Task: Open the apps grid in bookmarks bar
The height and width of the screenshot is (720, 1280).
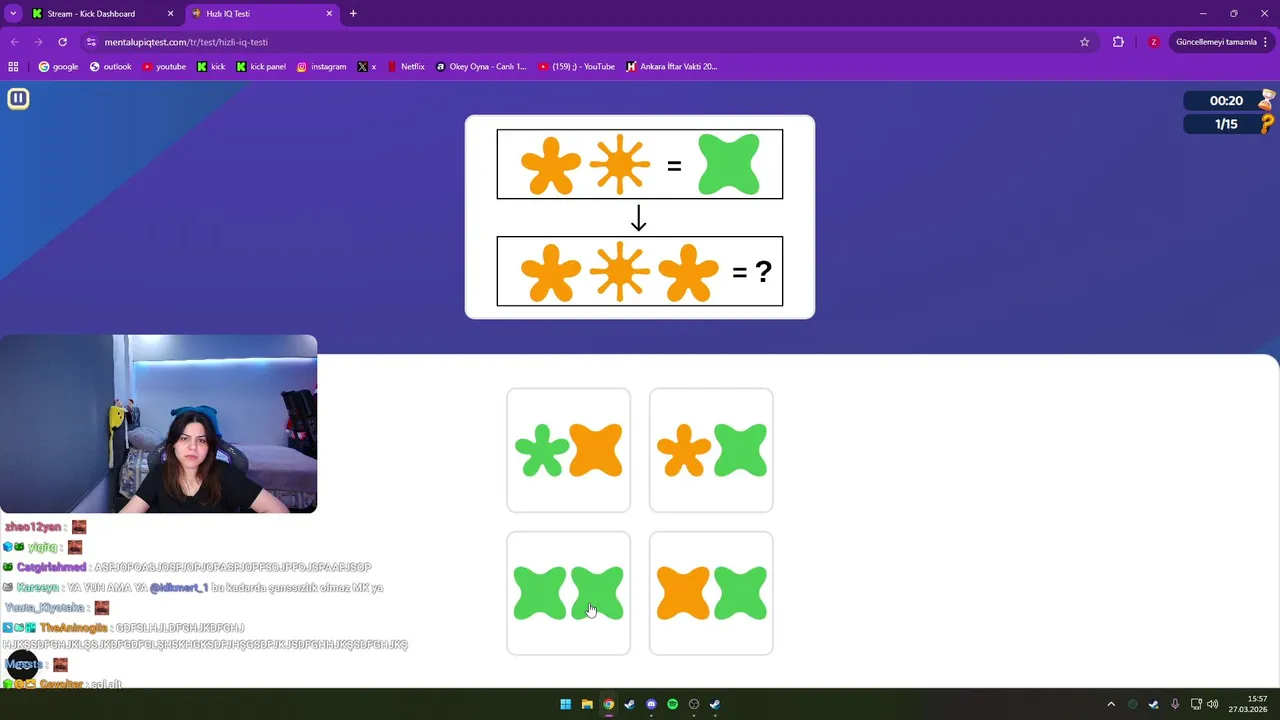Action: pos(13,67)
